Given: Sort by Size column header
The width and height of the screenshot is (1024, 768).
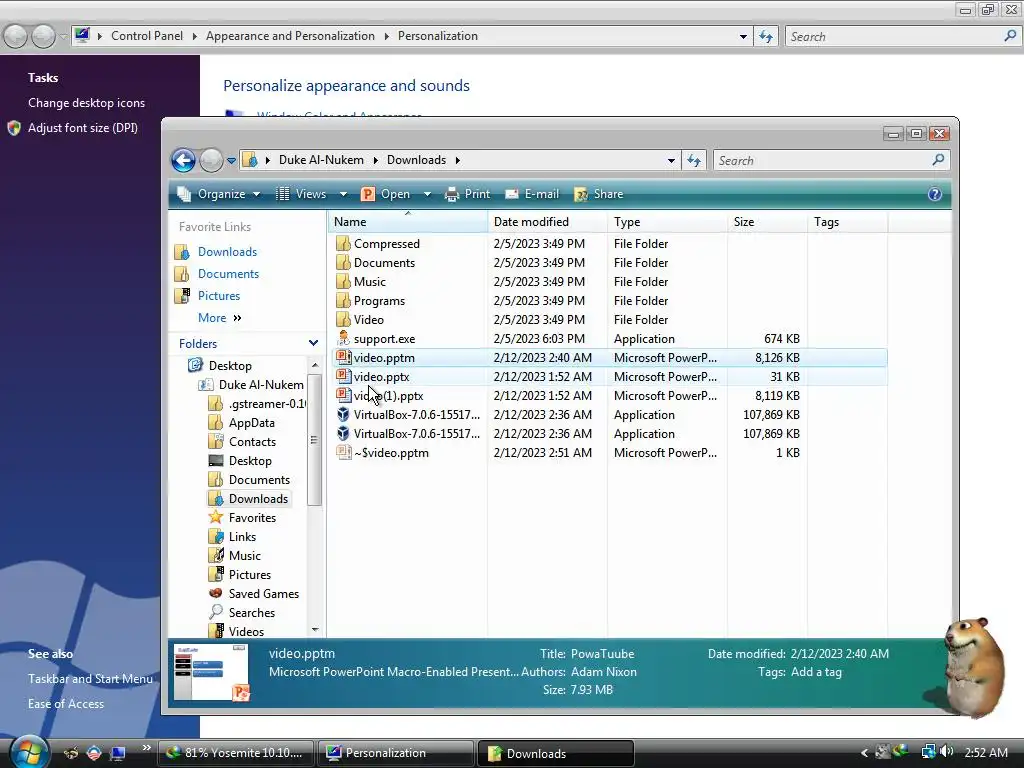Looking at the screenshot, I should pyautogui.click(x=767, y=222).
